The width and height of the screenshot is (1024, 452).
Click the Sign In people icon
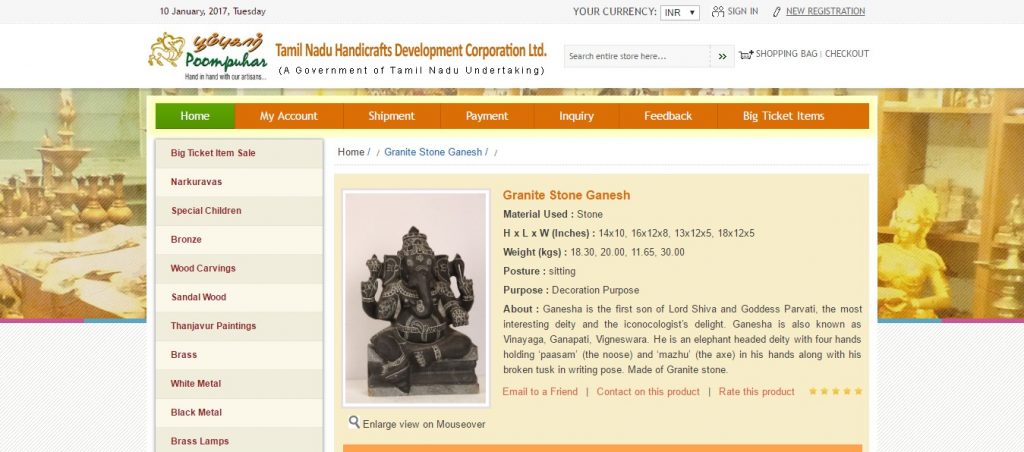718,11
